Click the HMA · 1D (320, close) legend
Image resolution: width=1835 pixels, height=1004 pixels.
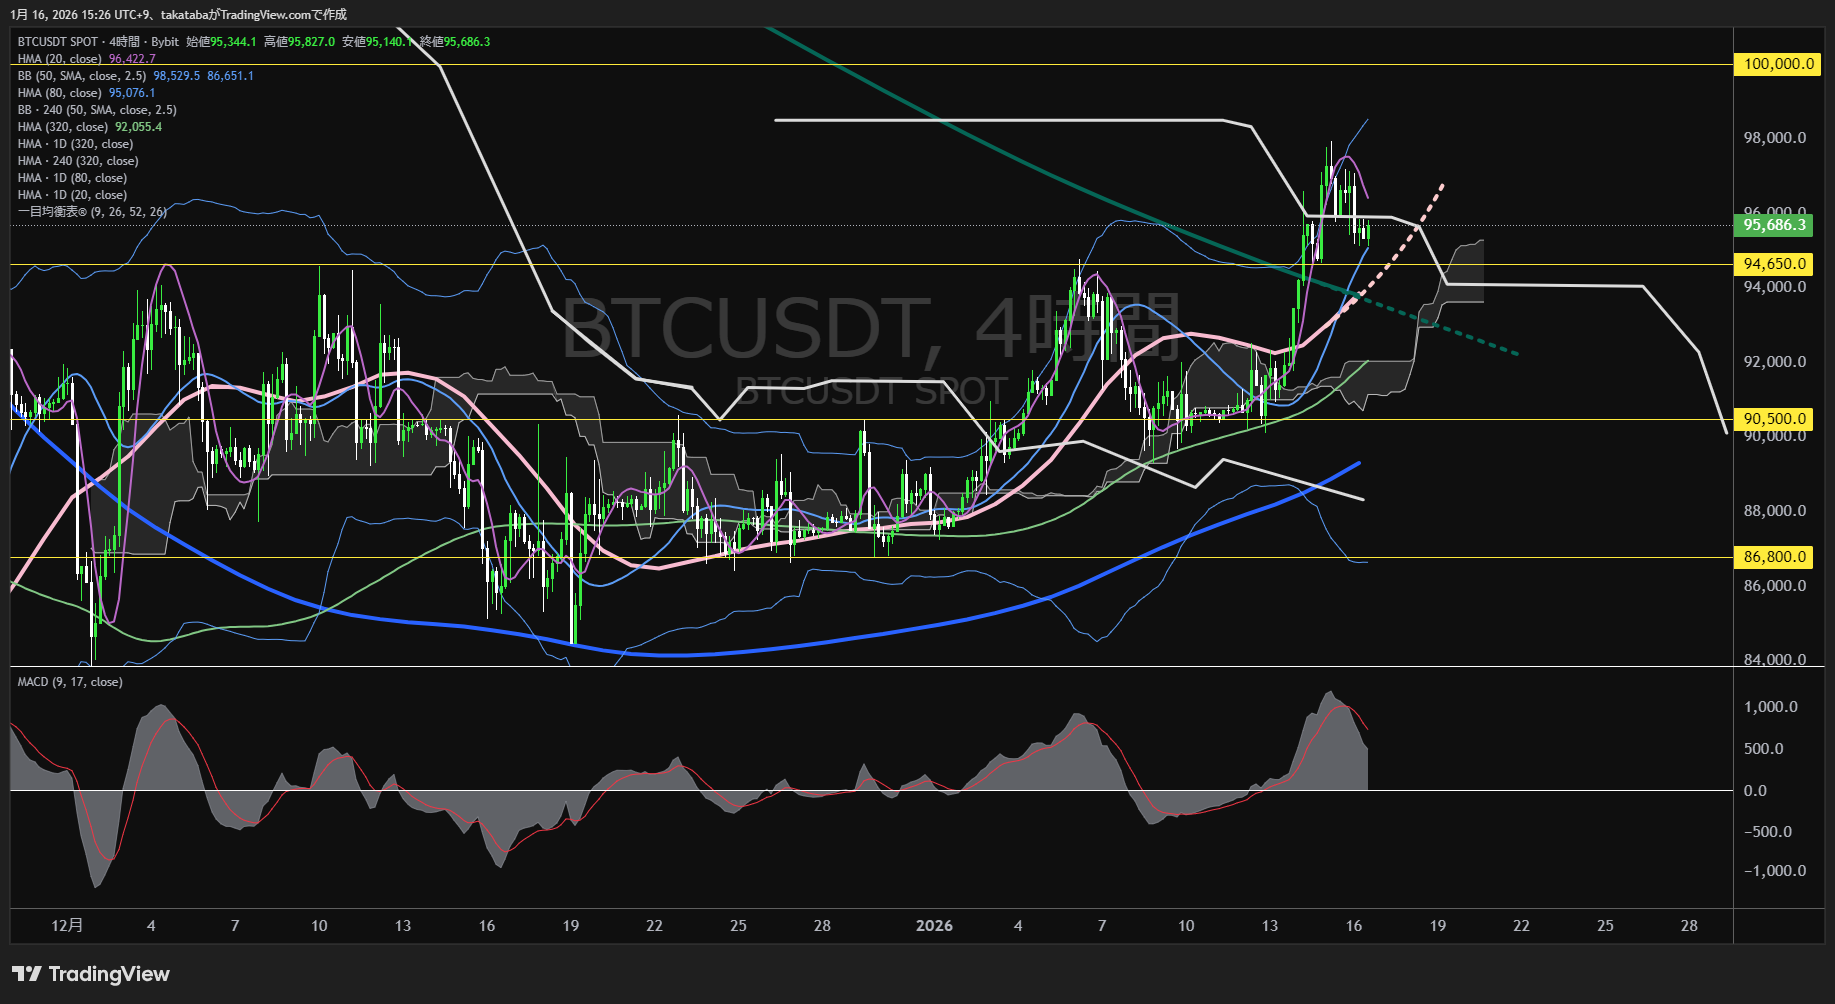point(75,144)
